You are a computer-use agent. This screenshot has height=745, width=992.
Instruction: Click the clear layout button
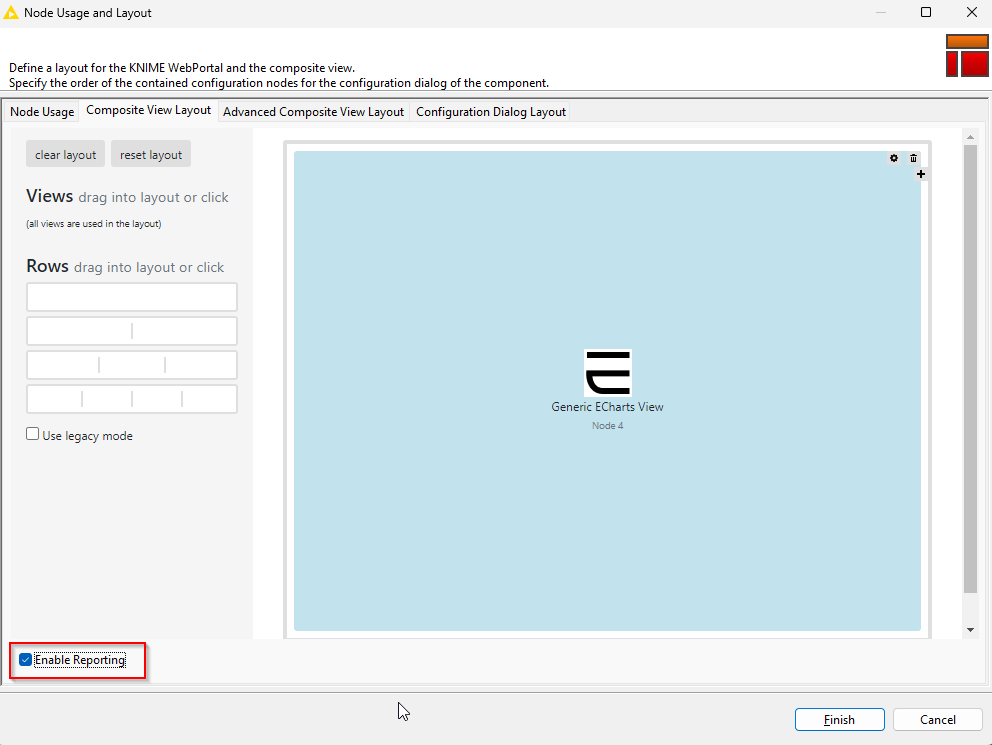(x=65, y=154)
